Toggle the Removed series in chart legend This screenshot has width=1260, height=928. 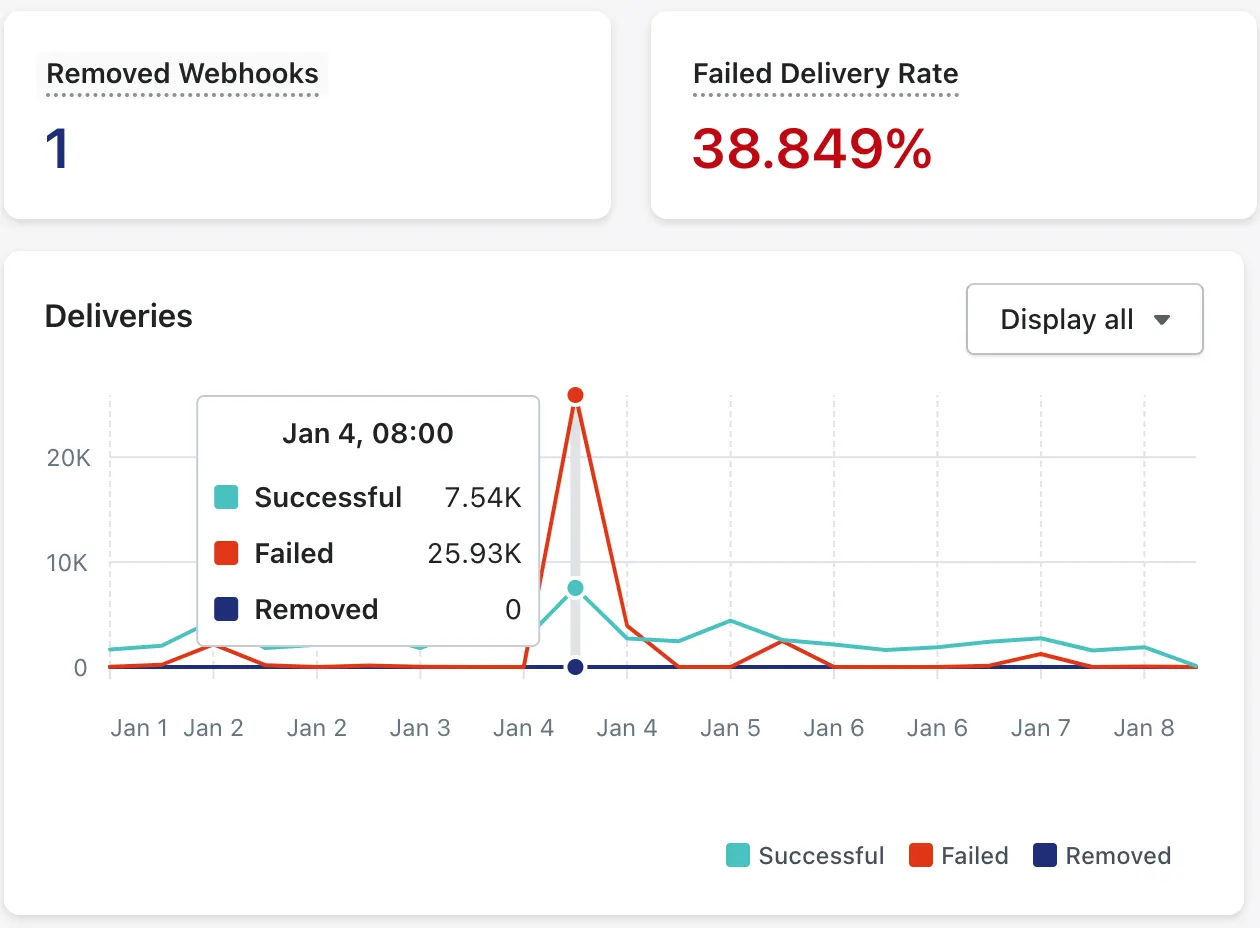pyautogui.click(x=1102, y=856)
